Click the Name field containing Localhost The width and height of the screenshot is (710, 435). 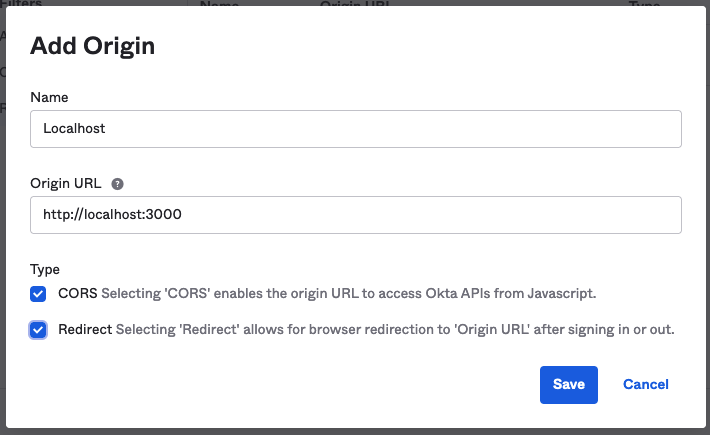tap(356, 129)
